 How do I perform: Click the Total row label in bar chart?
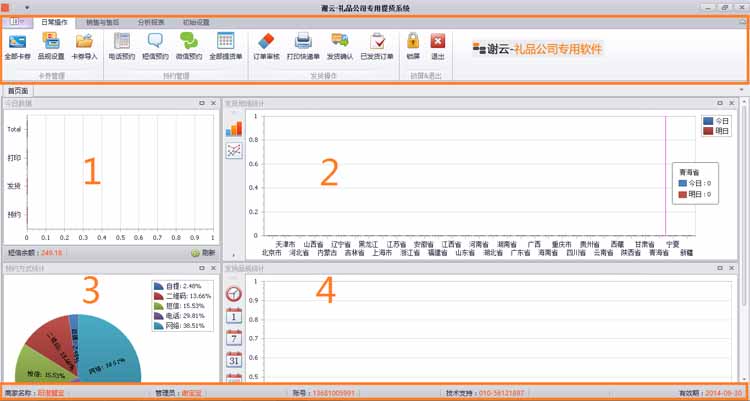pyautogui.click(x=14, y=129)
